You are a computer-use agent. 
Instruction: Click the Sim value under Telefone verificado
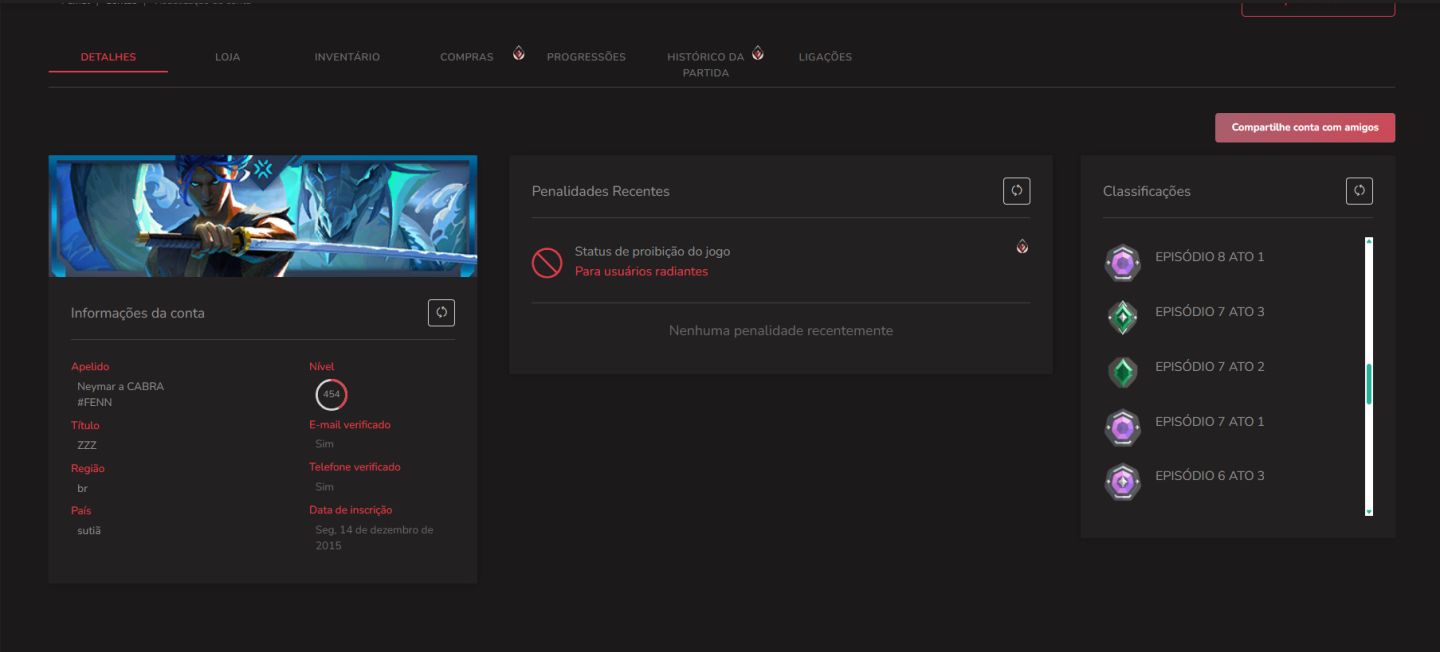point(324,487)
